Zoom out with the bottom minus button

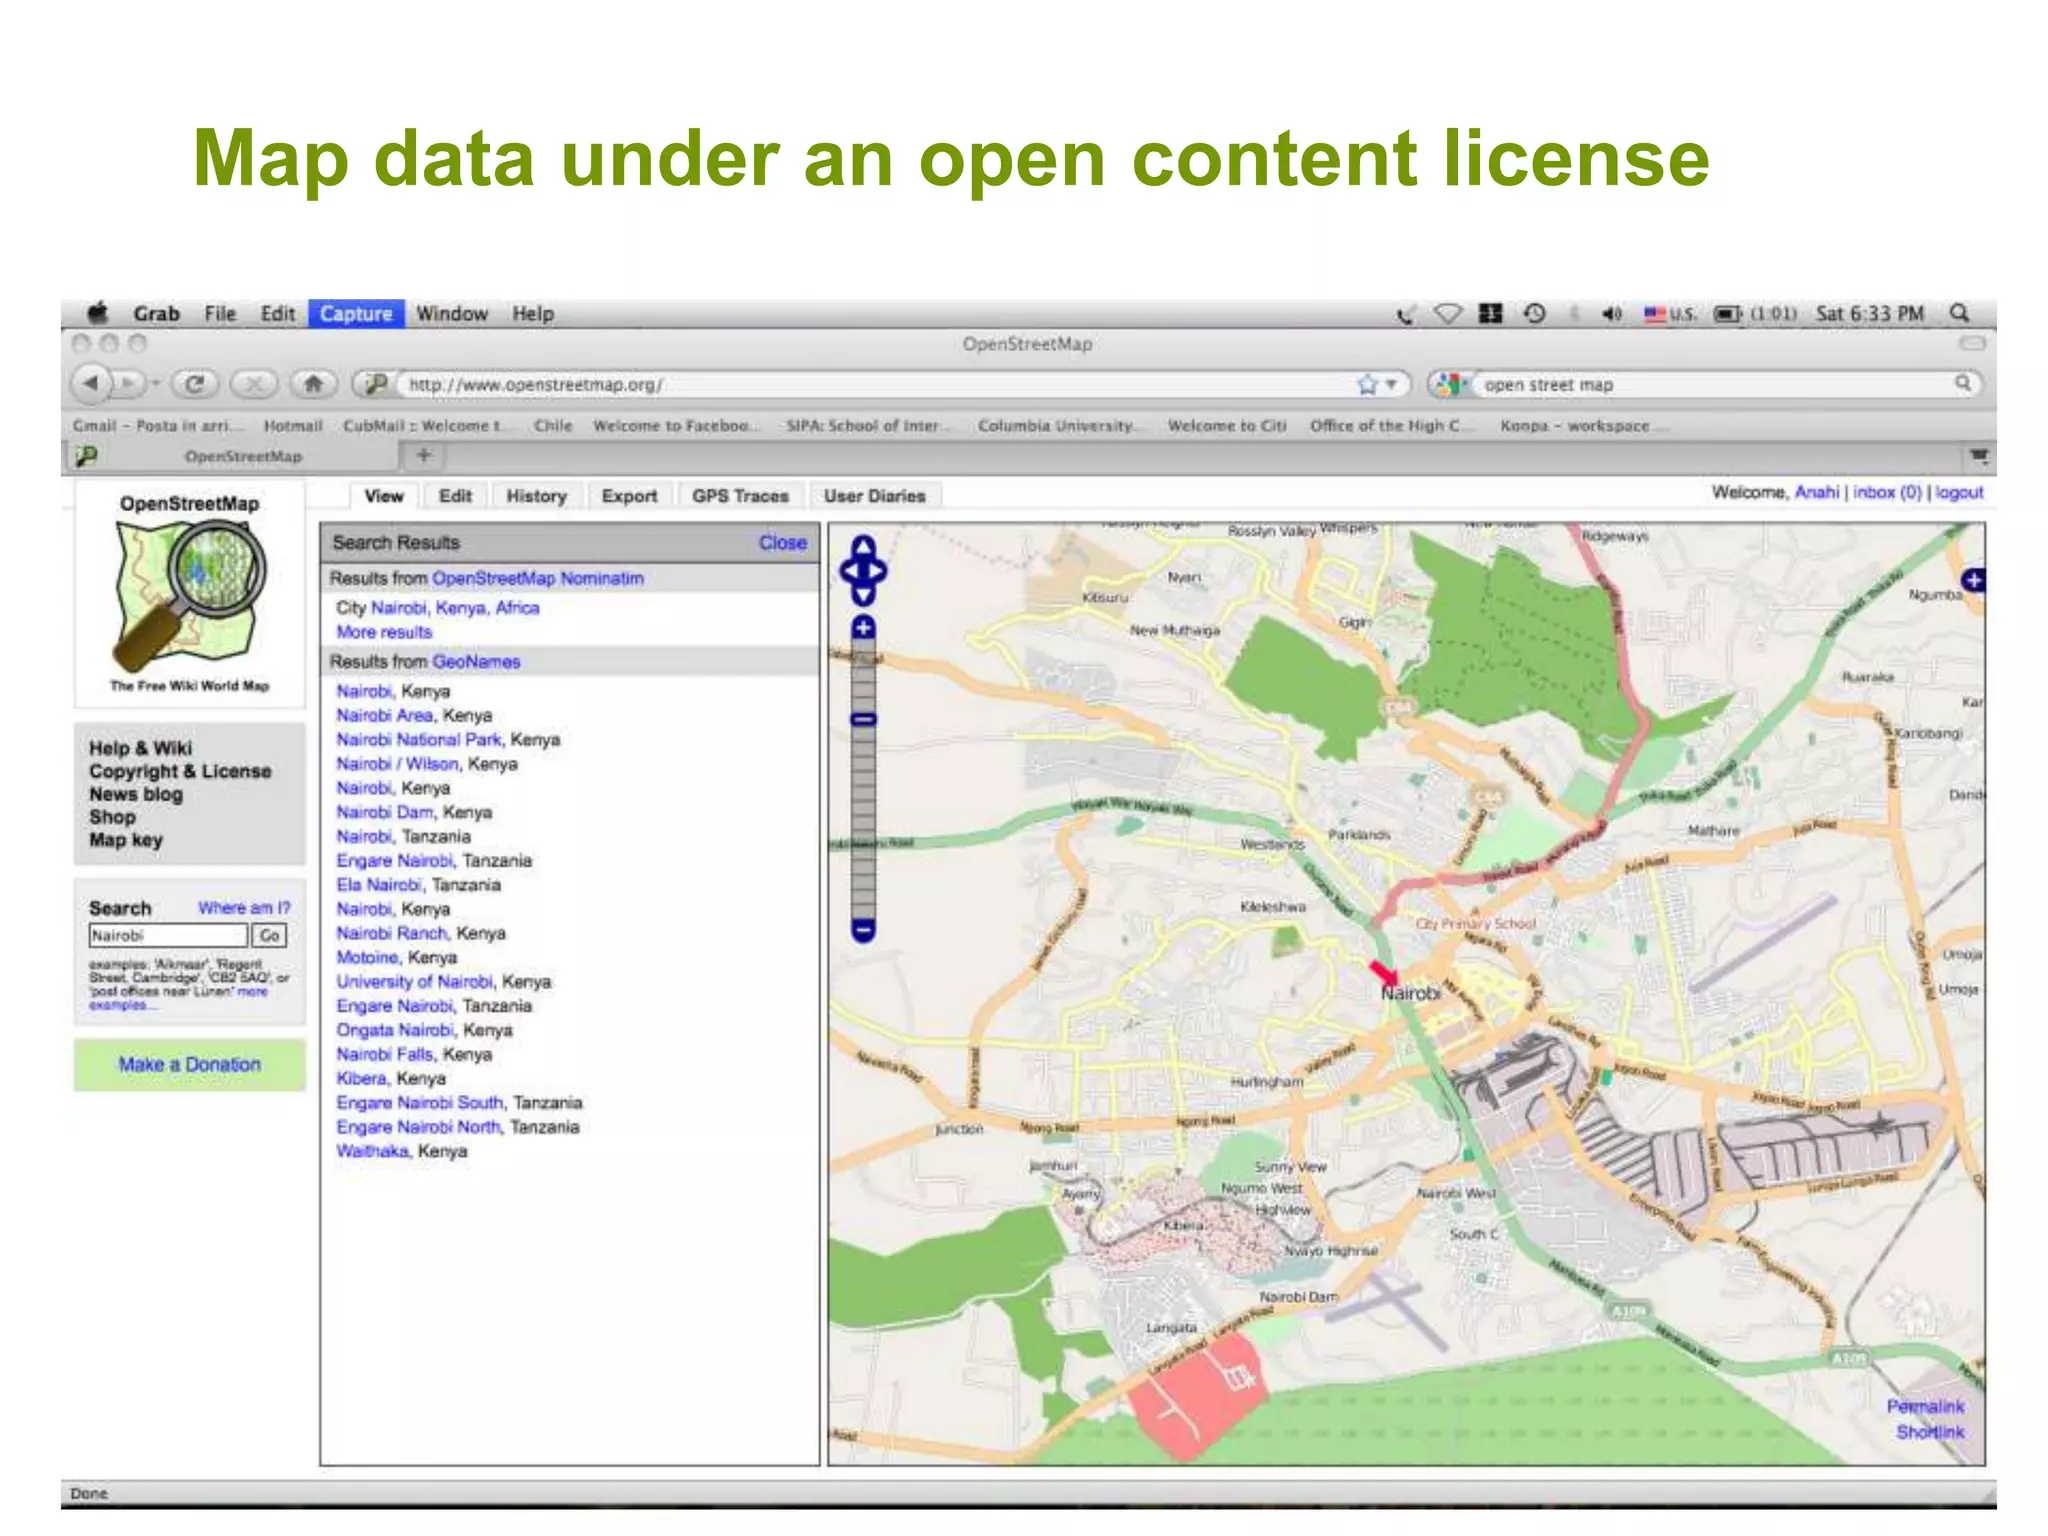[x=863, y=930]
